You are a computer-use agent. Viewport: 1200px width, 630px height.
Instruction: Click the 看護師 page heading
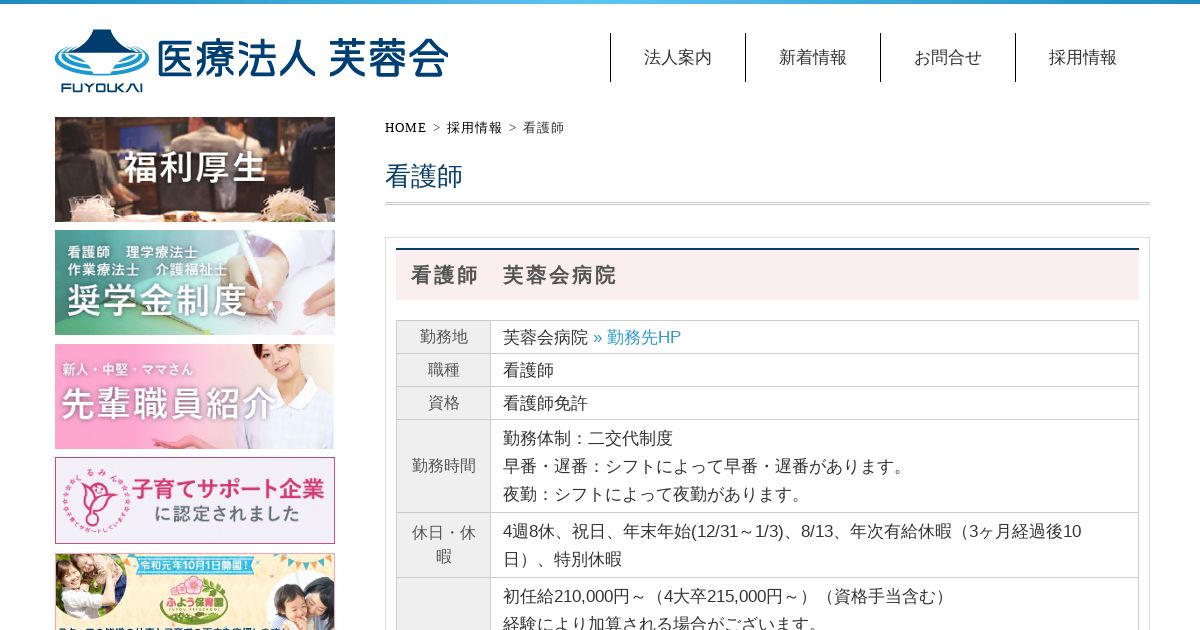click(x=424, y=176)
